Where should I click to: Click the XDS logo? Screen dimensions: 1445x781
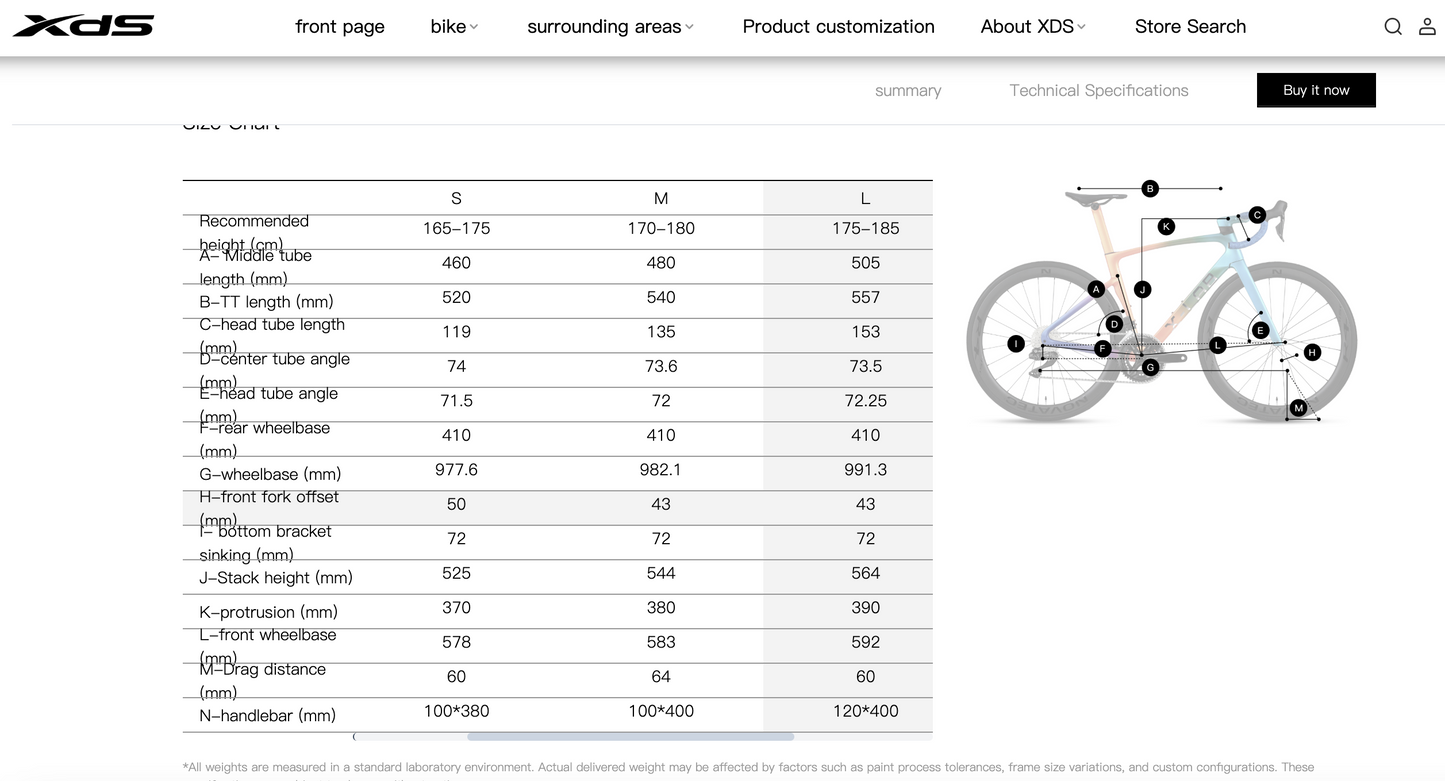[83, 26]
